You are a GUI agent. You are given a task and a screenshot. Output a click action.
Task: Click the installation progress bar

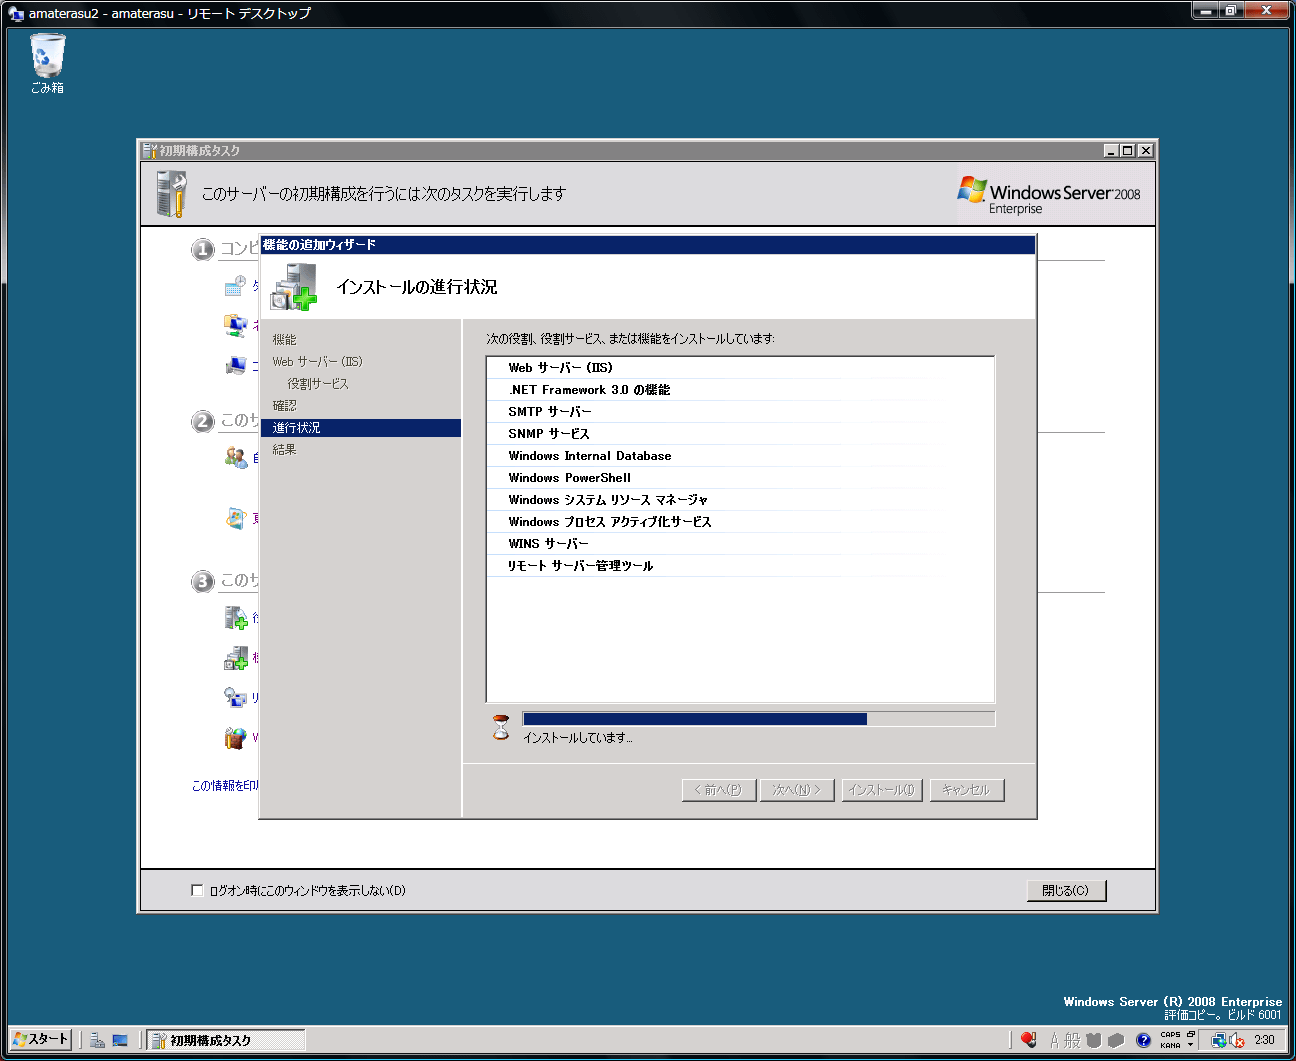[758, 719]
